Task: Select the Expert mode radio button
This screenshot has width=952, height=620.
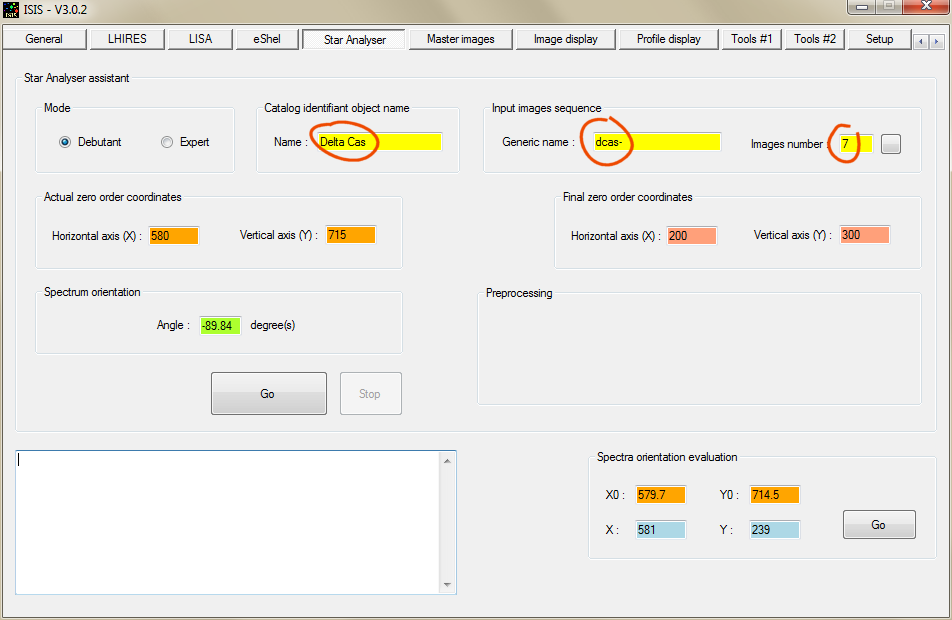Action: click(x=167, y=142)
